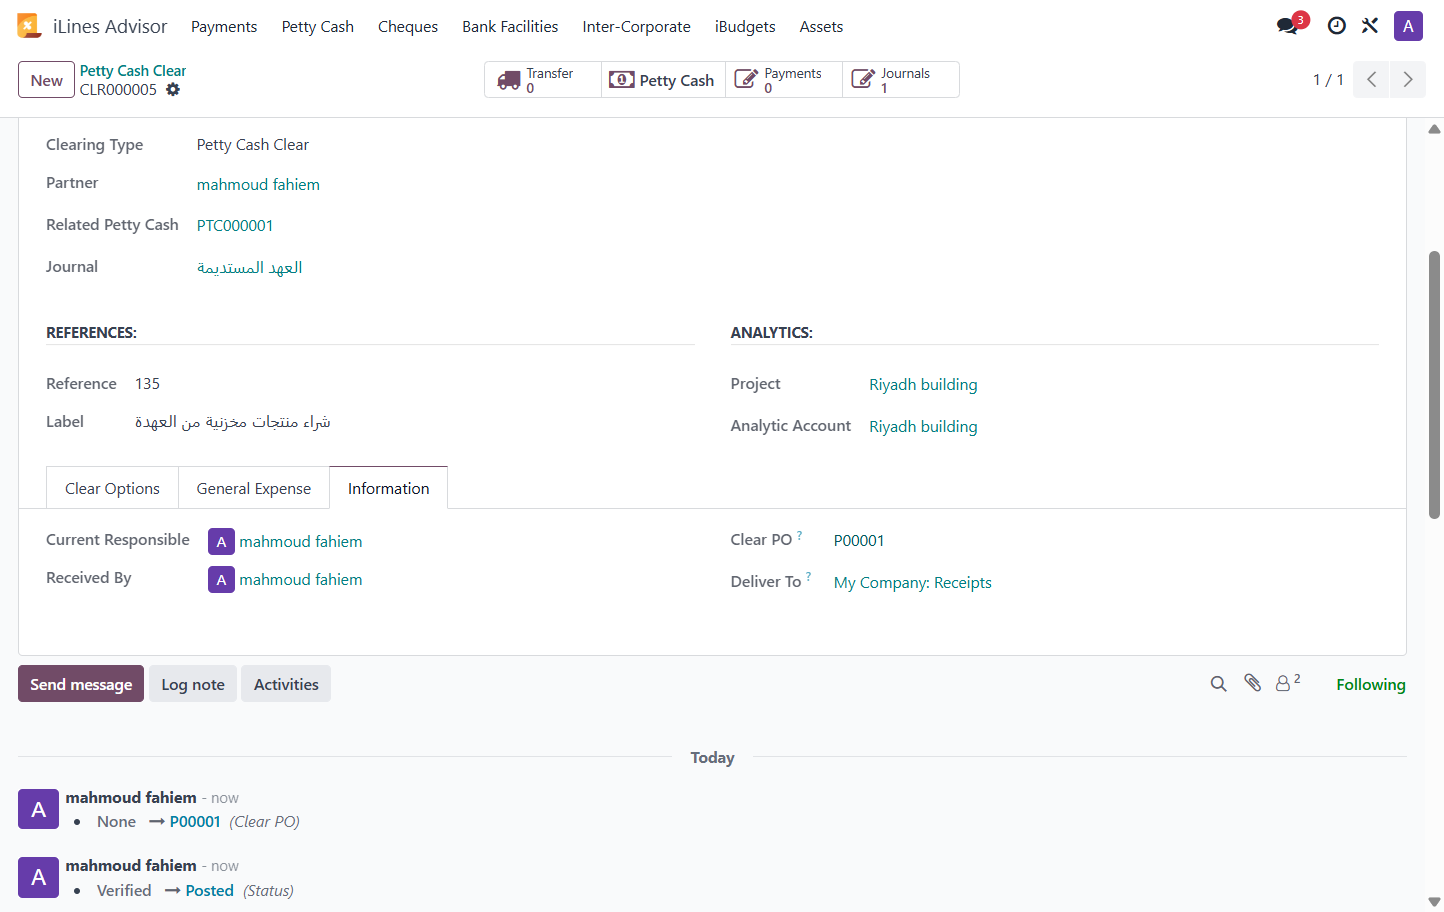Open the My Company: Receipts link

pyautogui.click(x=913, y=583)
